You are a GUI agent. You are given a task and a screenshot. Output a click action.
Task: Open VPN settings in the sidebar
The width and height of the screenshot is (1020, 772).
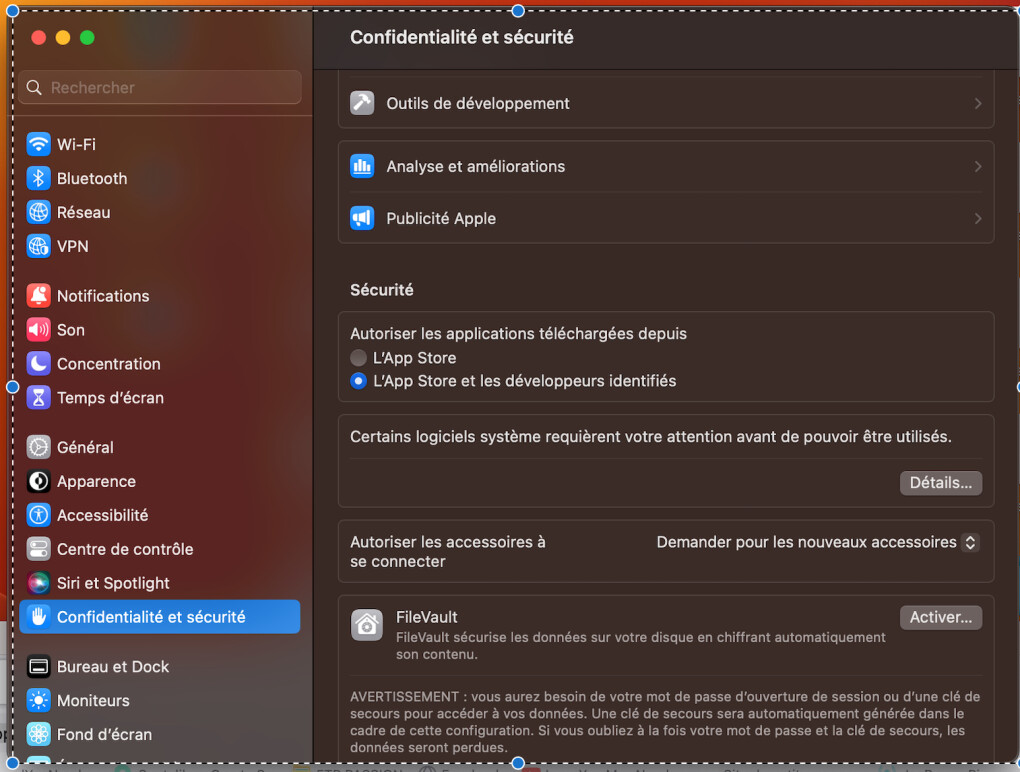[x=160, y=246]
